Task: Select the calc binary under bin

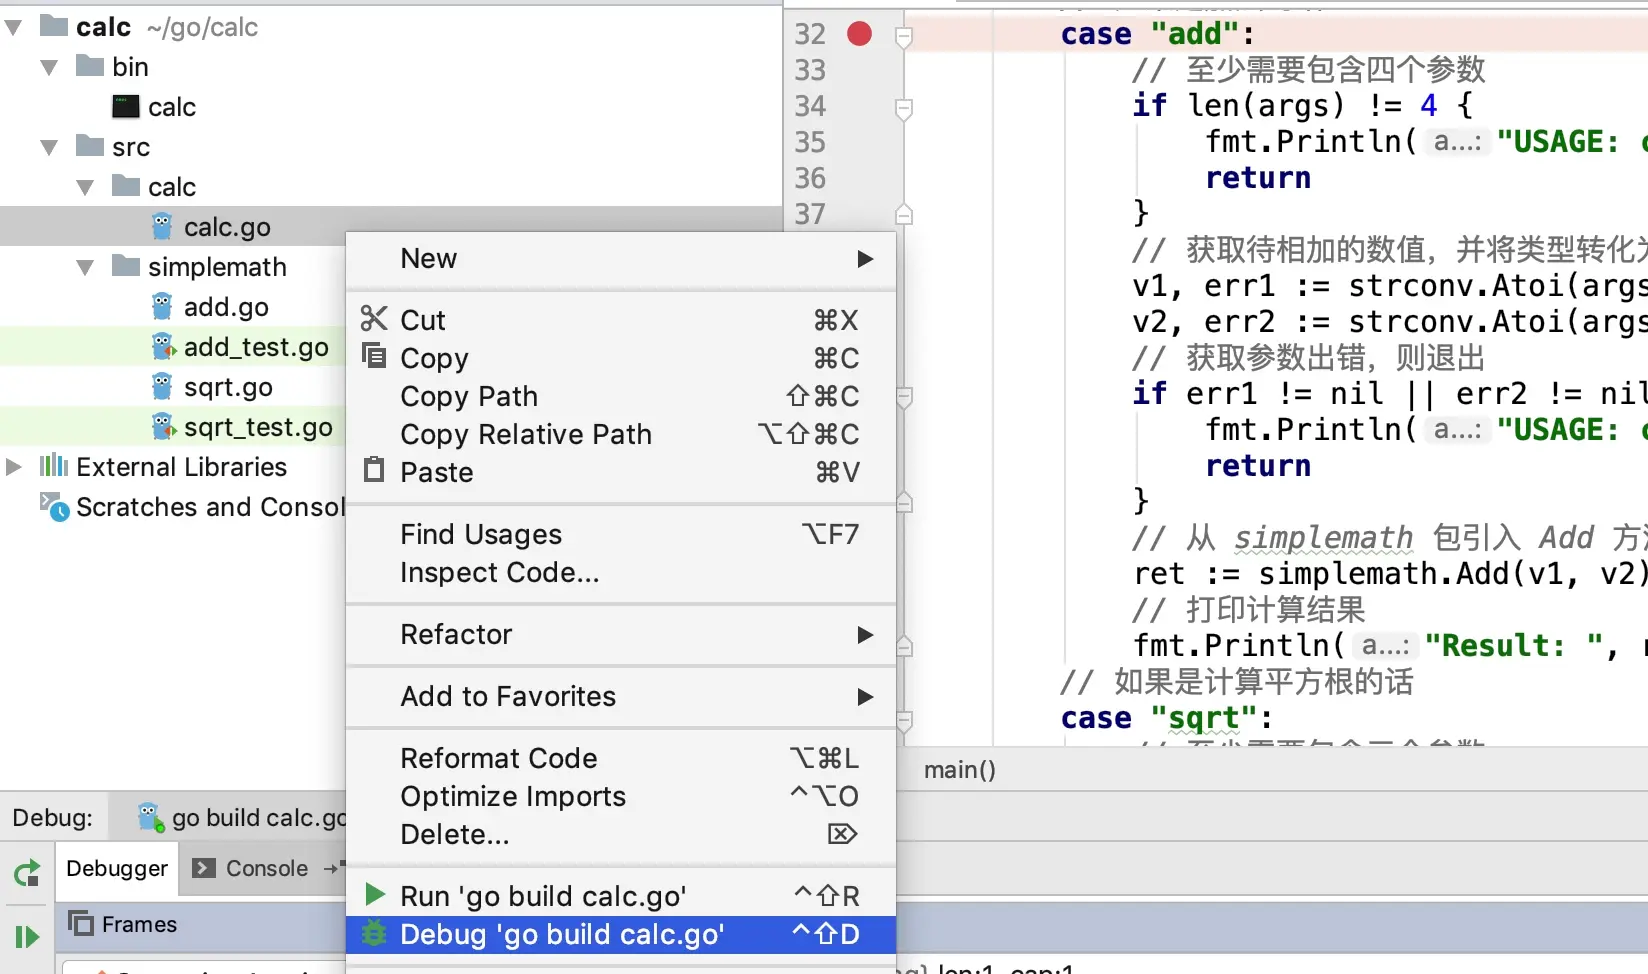Action: [x=172, y=107]
